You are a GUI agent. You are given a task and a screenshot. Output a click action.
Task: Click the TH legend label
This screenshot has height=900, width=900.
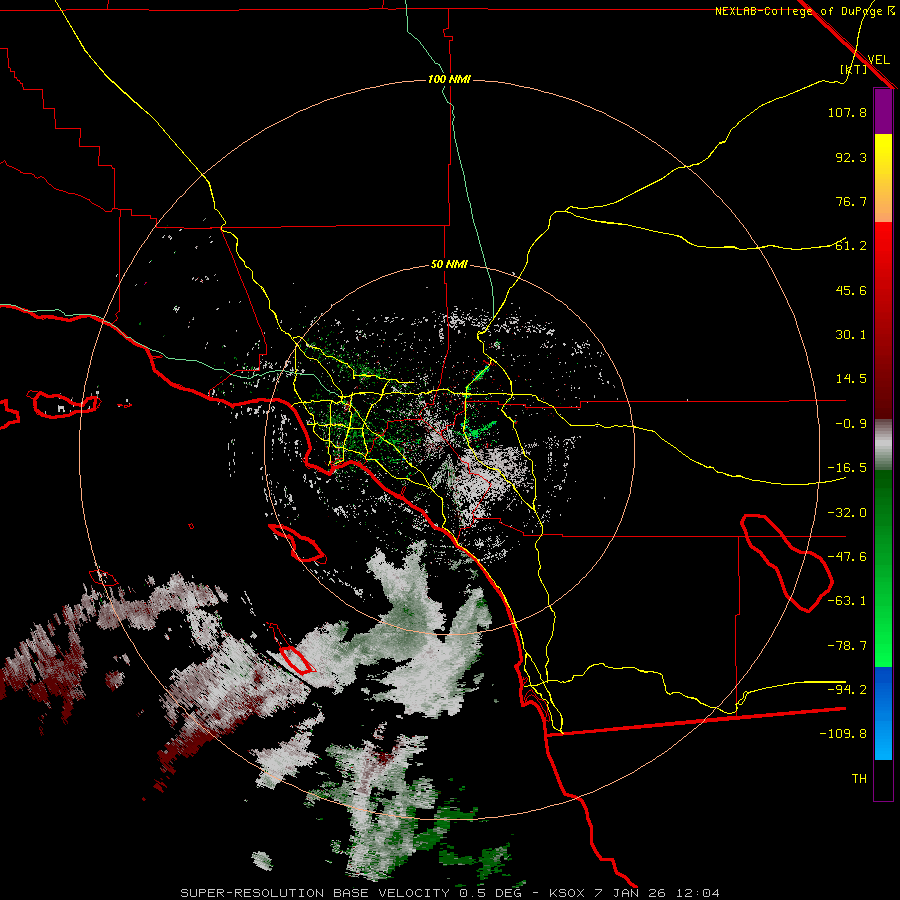[x=859, y=779]
